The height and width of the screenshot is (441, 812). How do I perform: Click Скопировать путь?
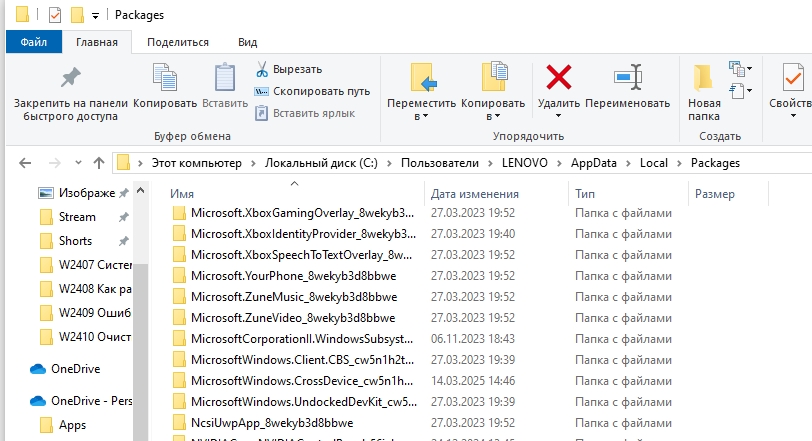click(x=312, y=91)
